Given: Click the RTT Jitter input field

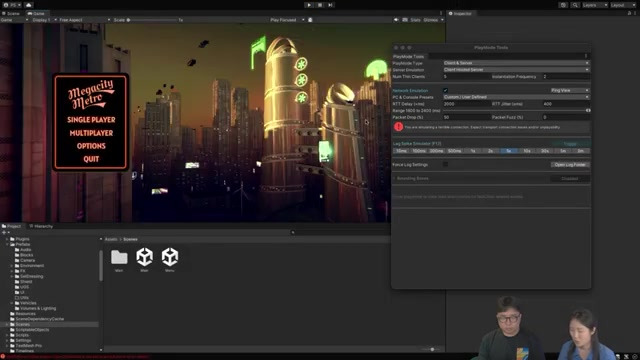Looking at the screenshot, I should coord(566,104).
